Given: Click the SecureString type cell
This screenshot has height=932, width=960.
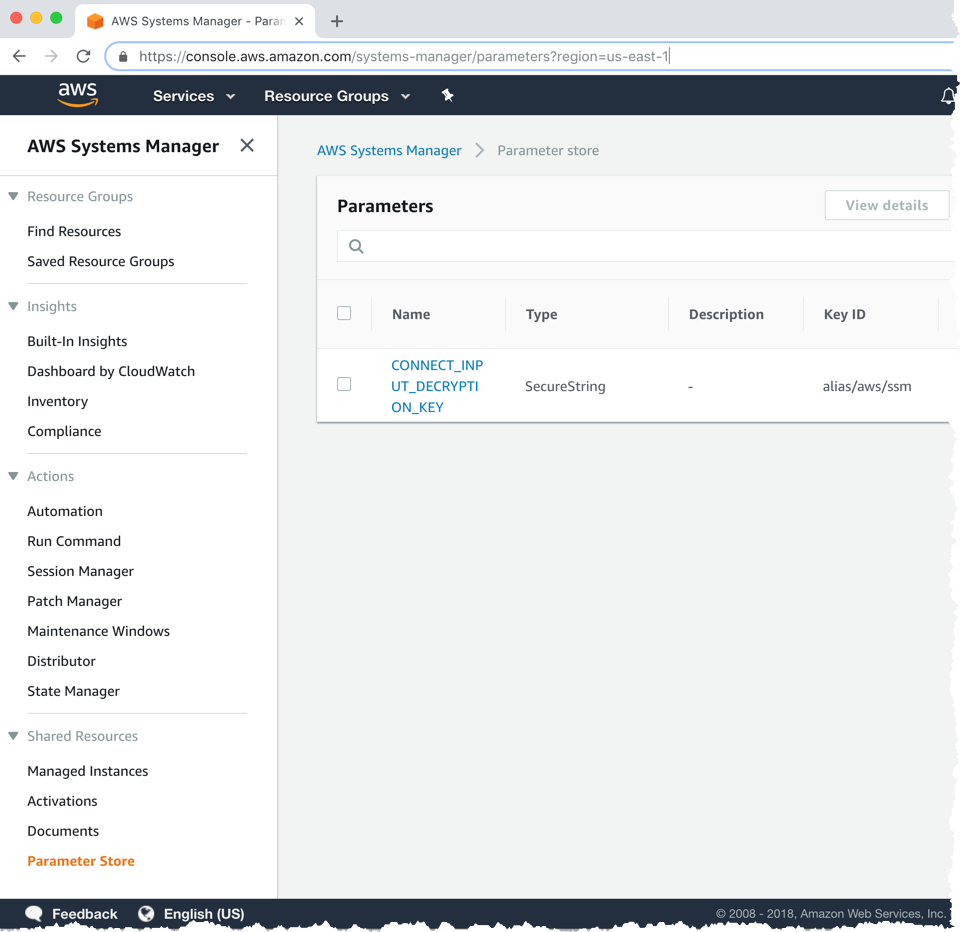Looking at the screenshot, I should click(565, 386).
